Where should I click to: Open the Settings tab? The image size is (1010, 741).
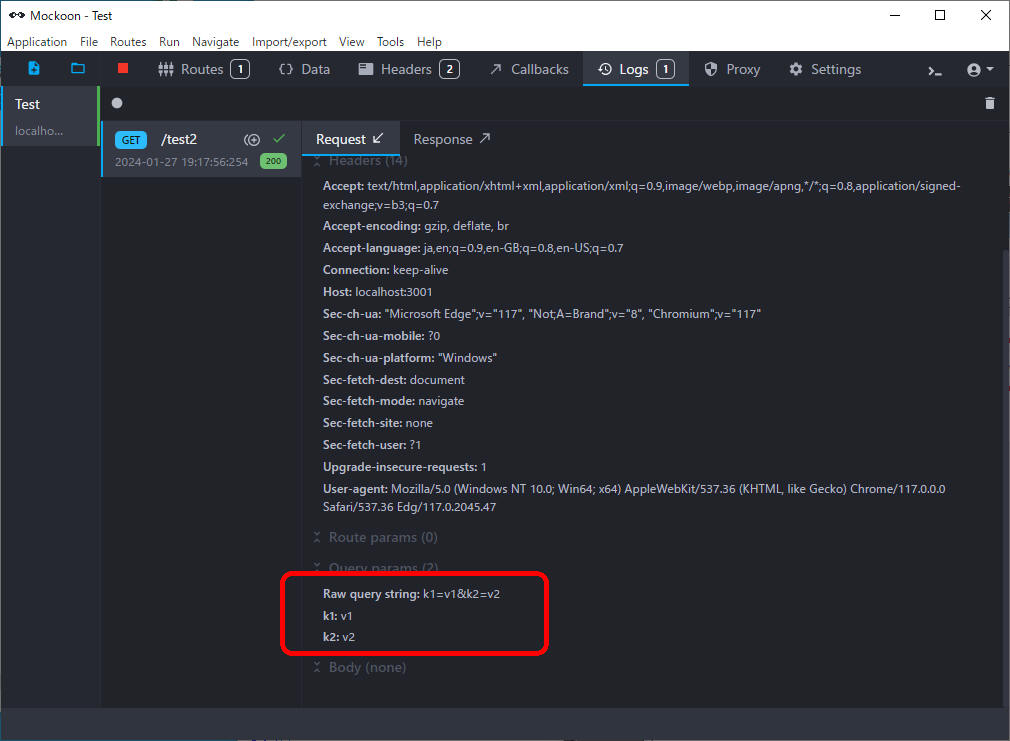pyautogui.click(x=824, y=69)
